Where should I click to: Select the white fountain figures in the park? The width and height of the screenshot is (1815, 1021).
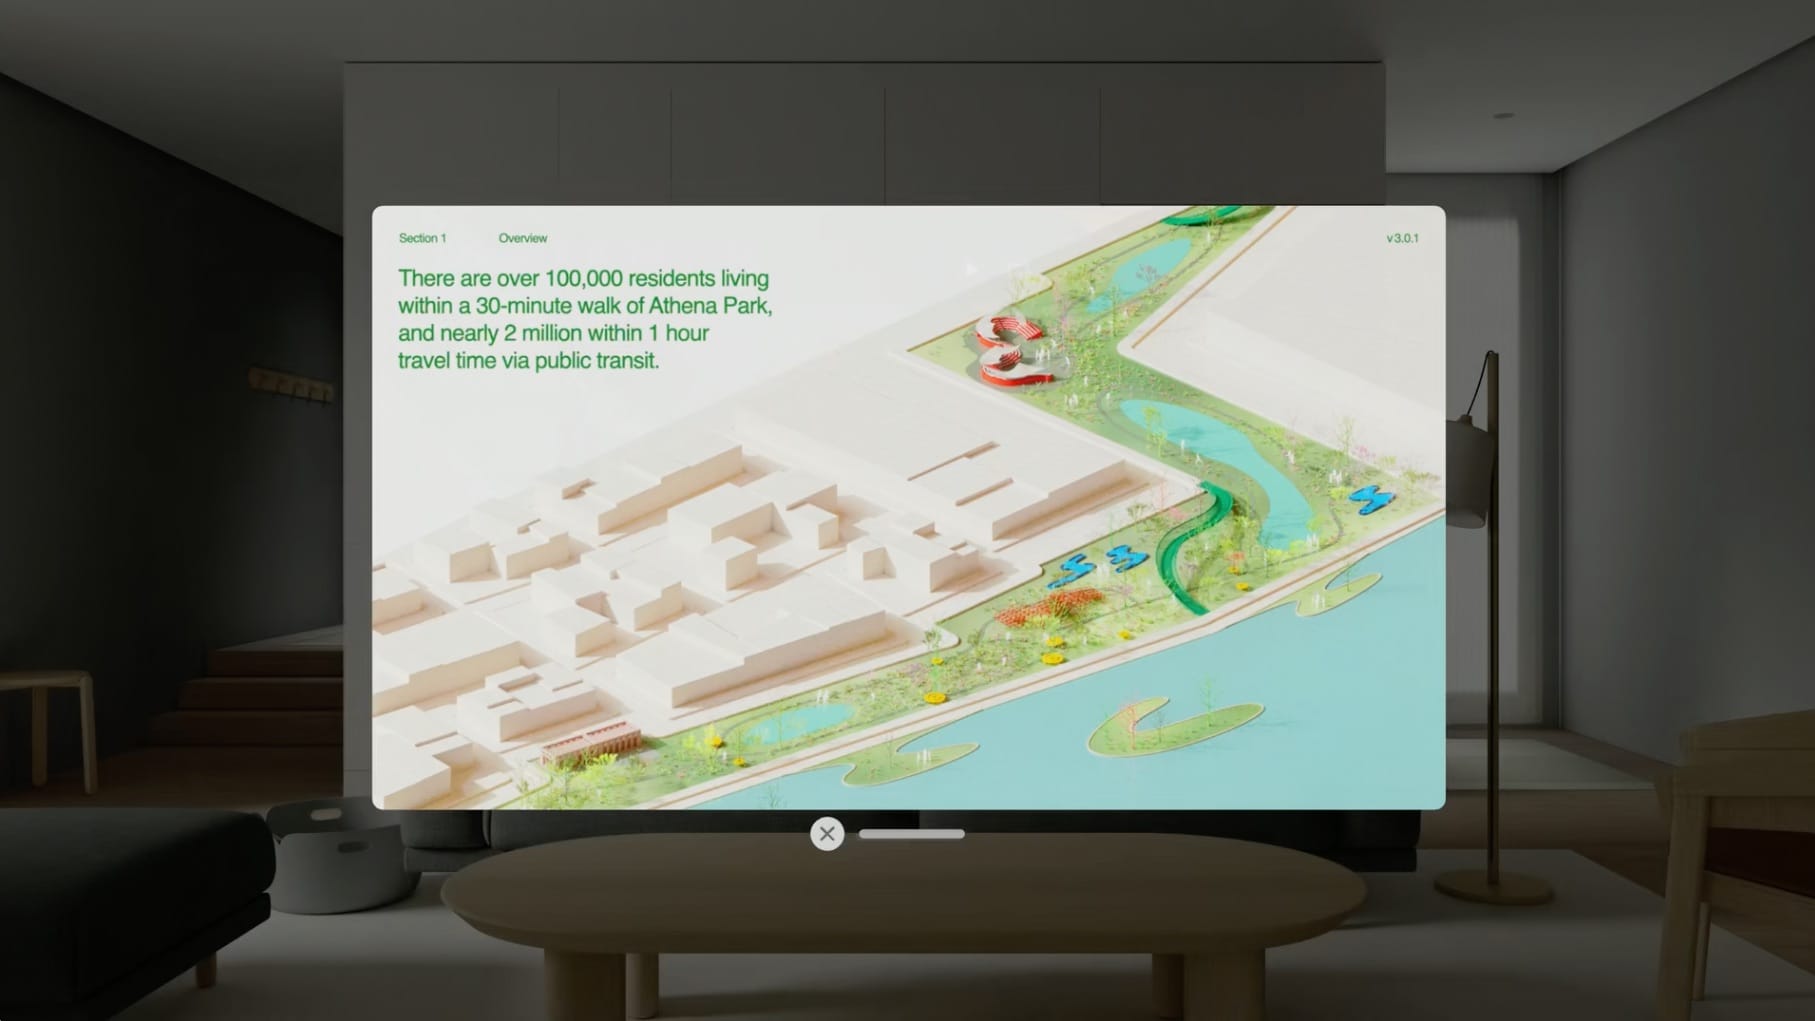(x=1041, y=356)
